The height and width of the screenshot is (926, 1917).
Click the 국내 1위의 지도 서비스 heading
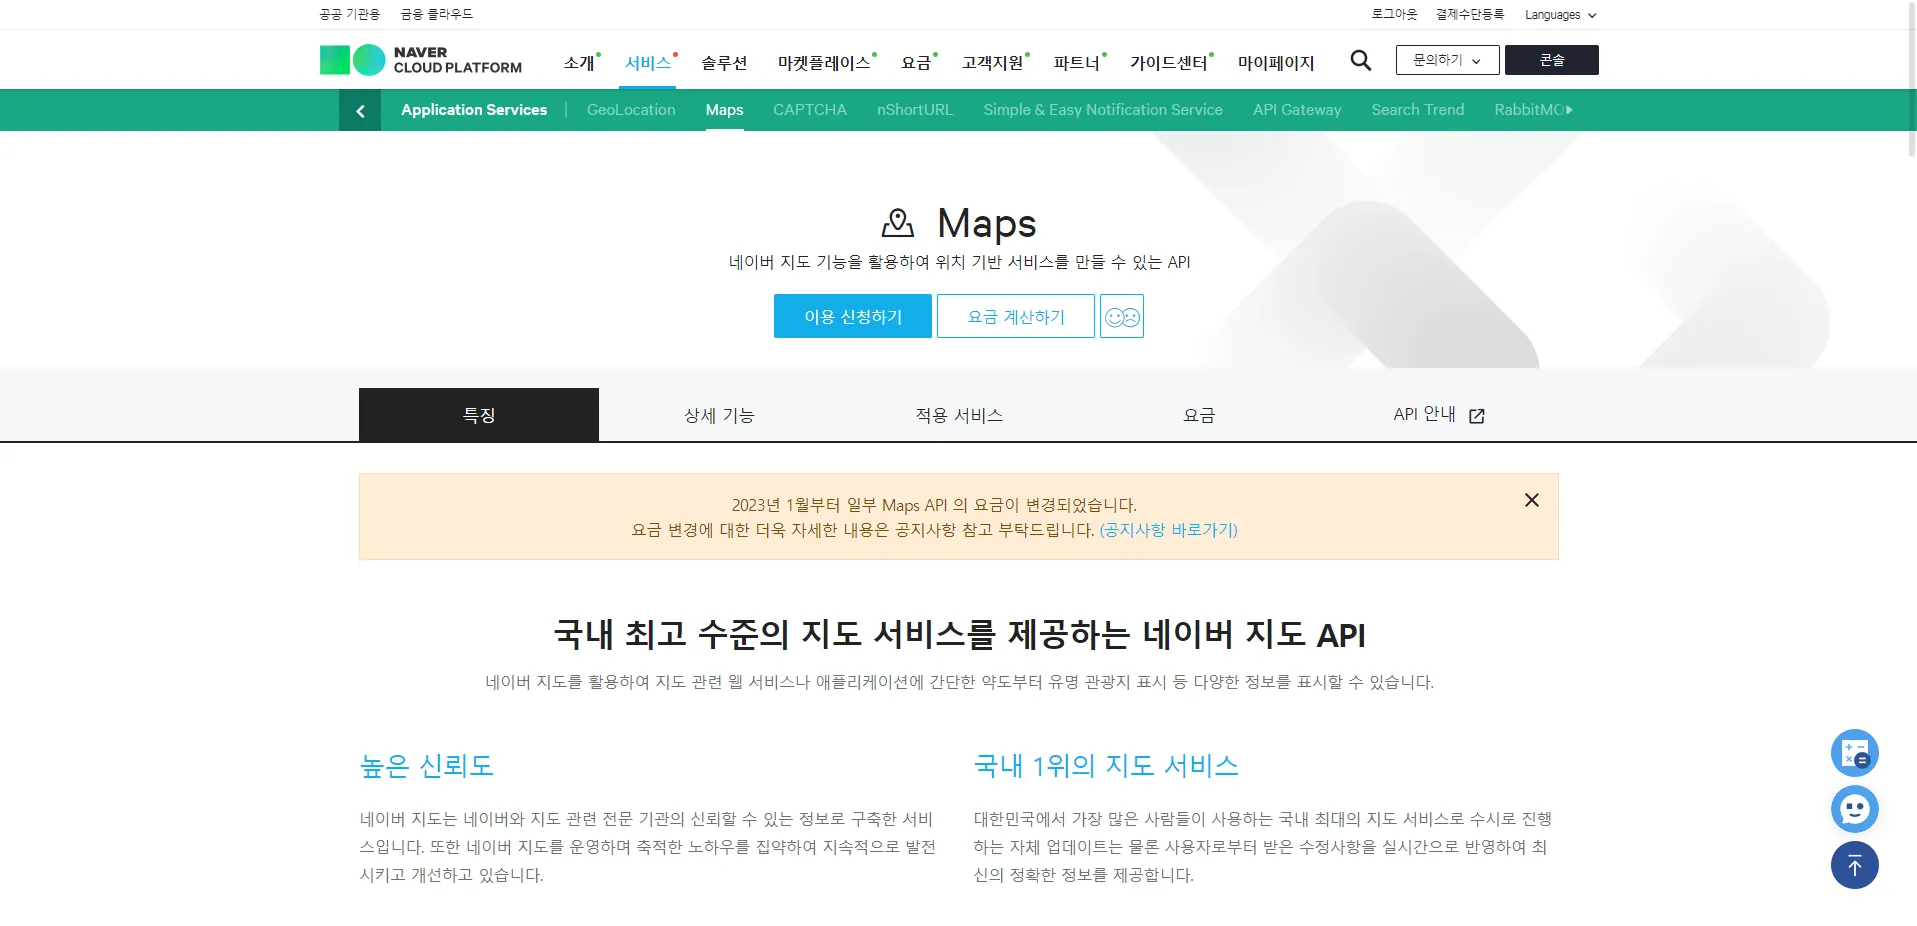pos(1106,766)
